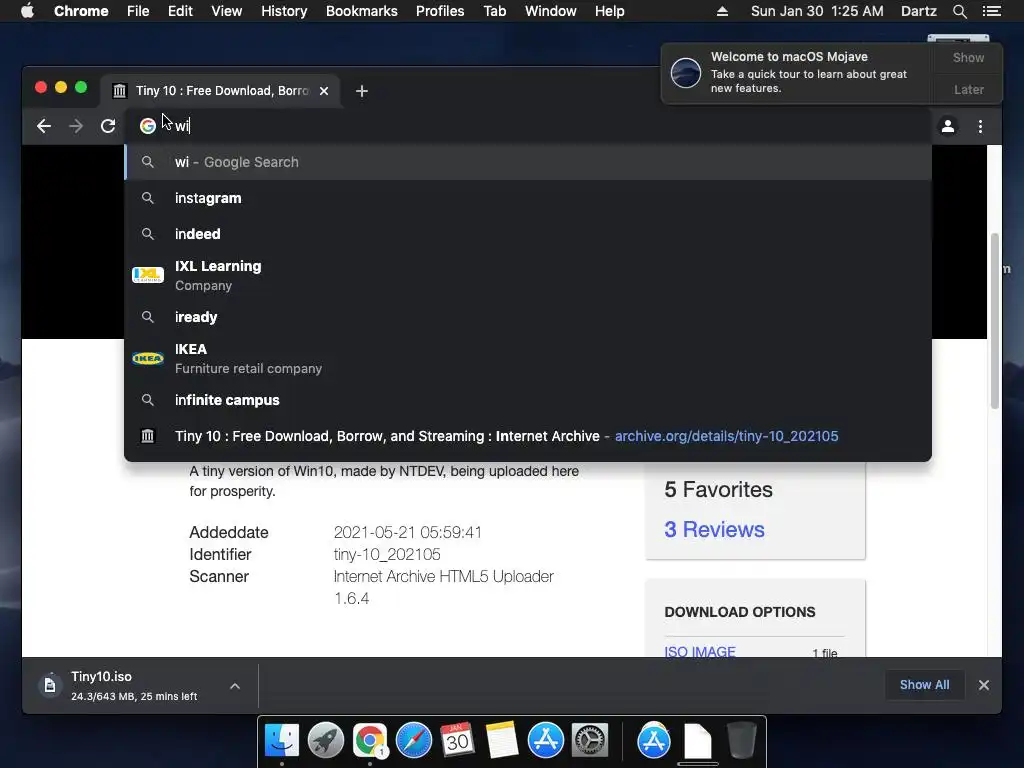Viewport: 1024px width, 768px height.
Task: Open Launchpad from the Dock
Action: 326,740
